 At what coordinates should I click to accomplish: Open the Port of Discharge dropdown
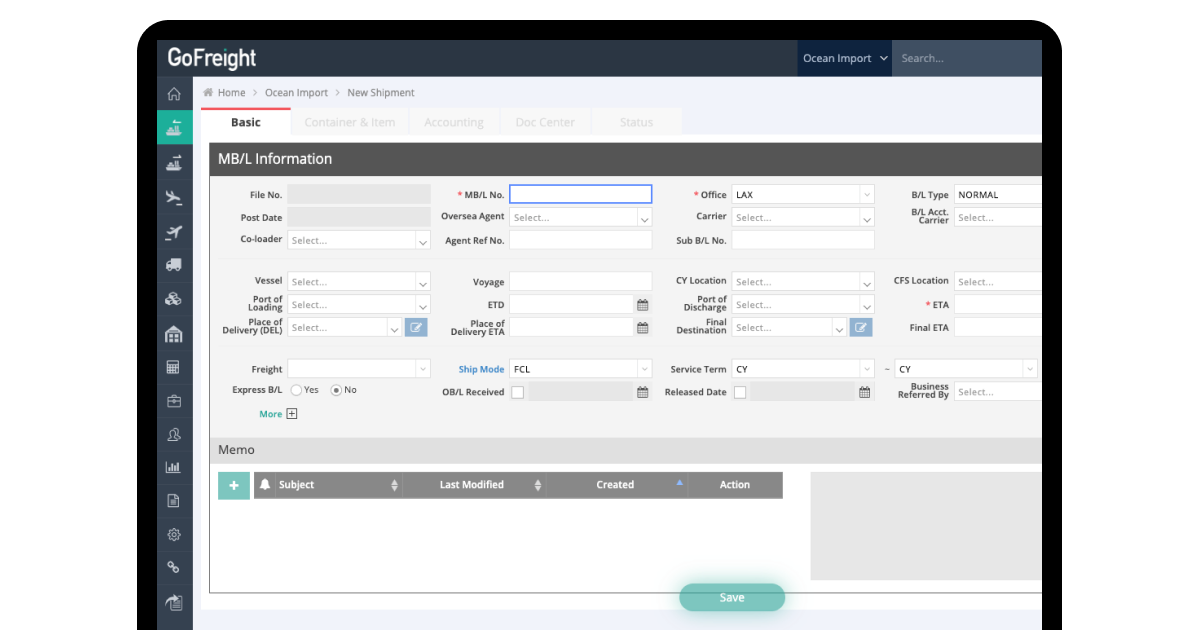point(803,305)
